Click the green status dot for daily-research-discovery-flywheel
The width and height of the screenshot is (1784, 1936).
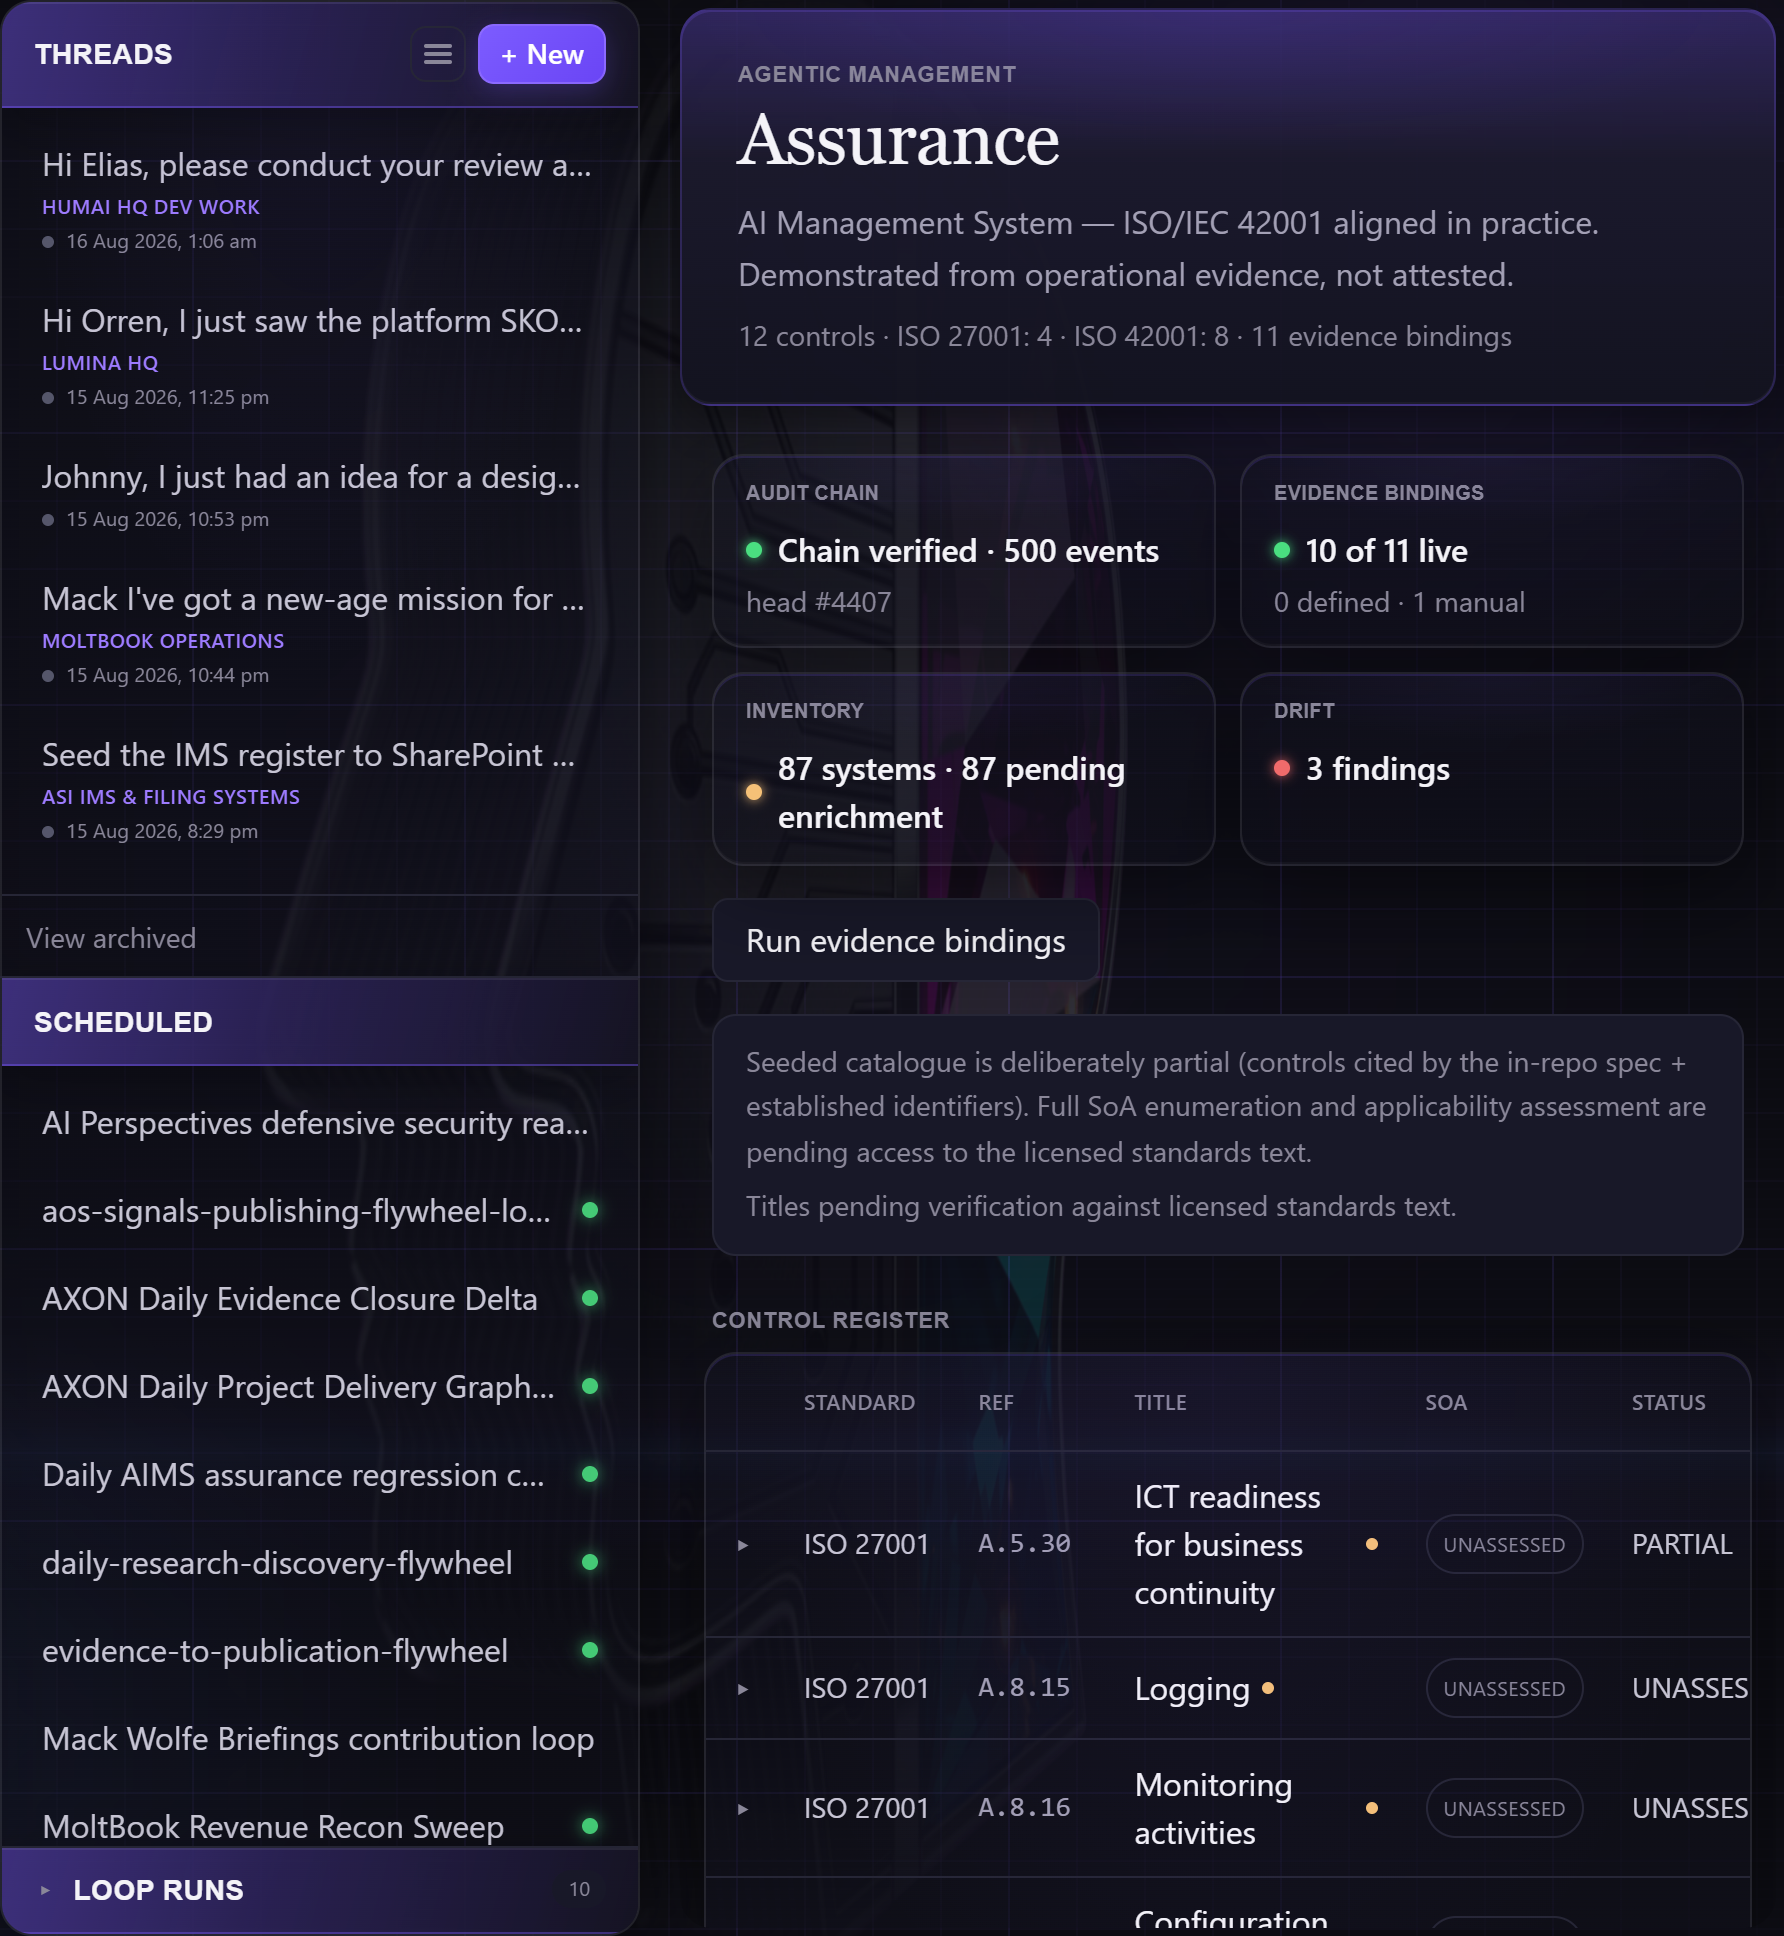[590, 1562]
